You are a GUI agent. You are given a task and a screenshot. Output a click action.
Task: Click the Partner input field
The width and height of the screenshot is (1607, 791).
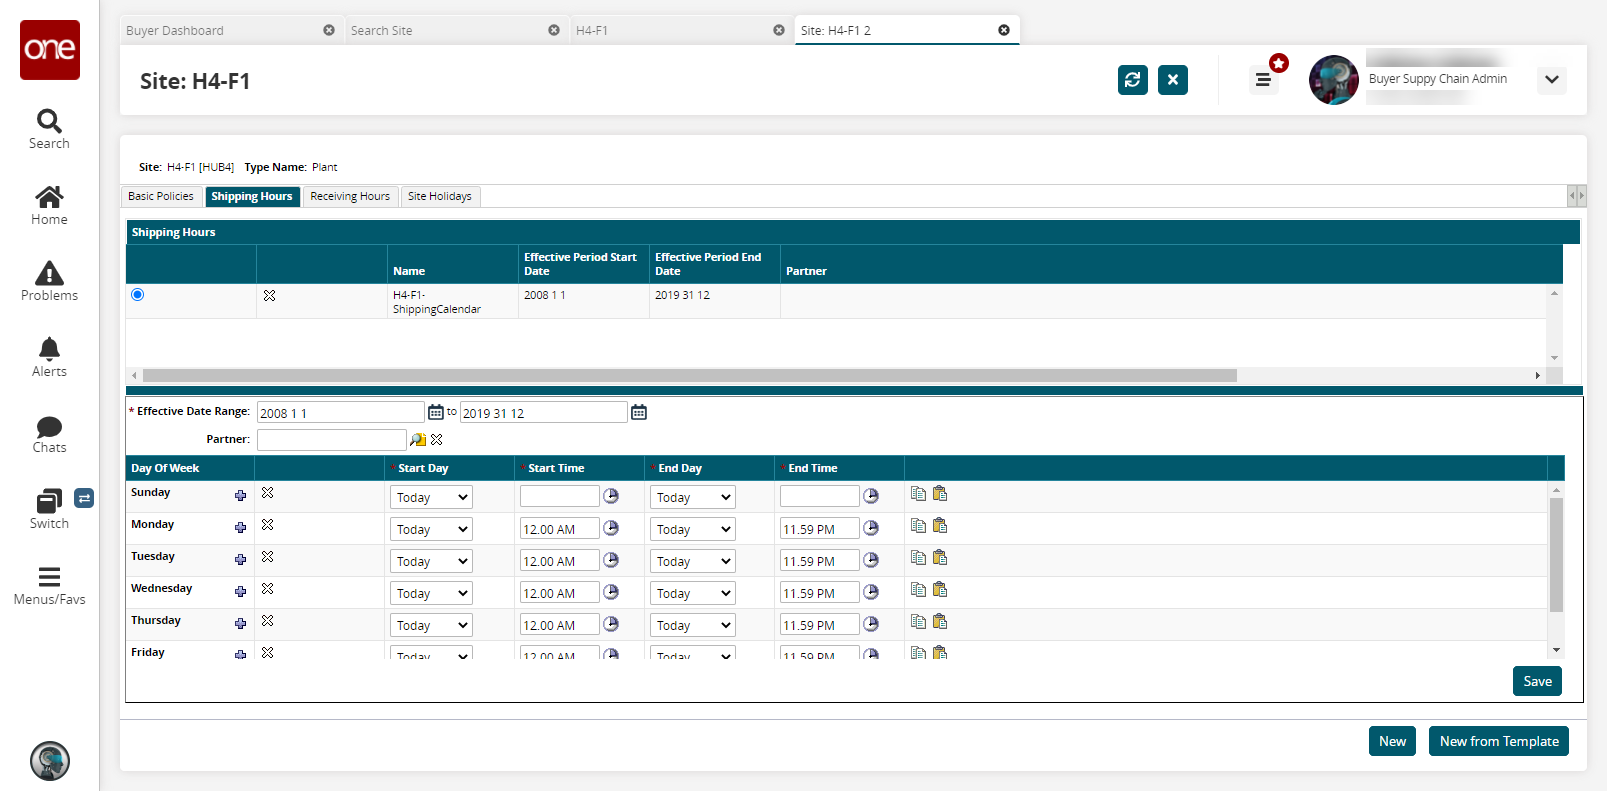point(331,440)
